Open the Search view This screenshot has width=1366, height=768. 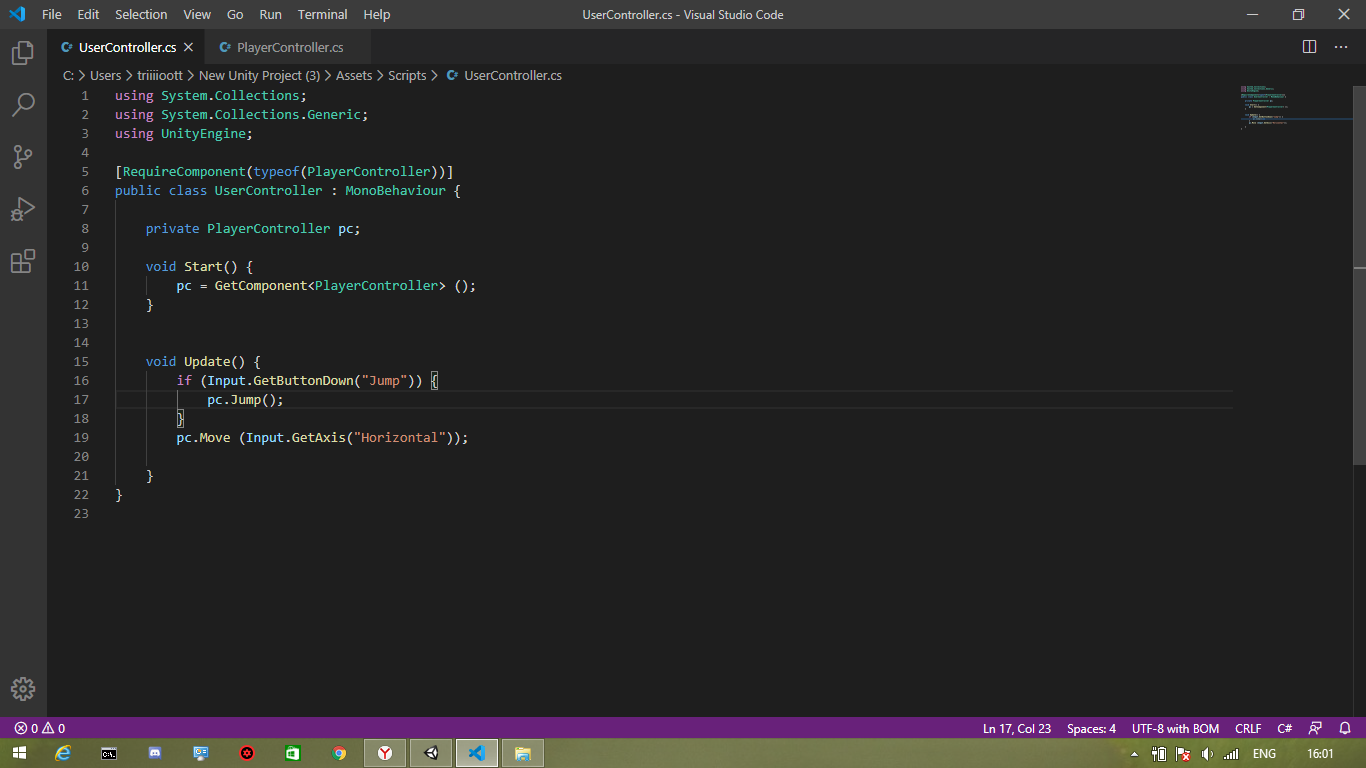23,105
